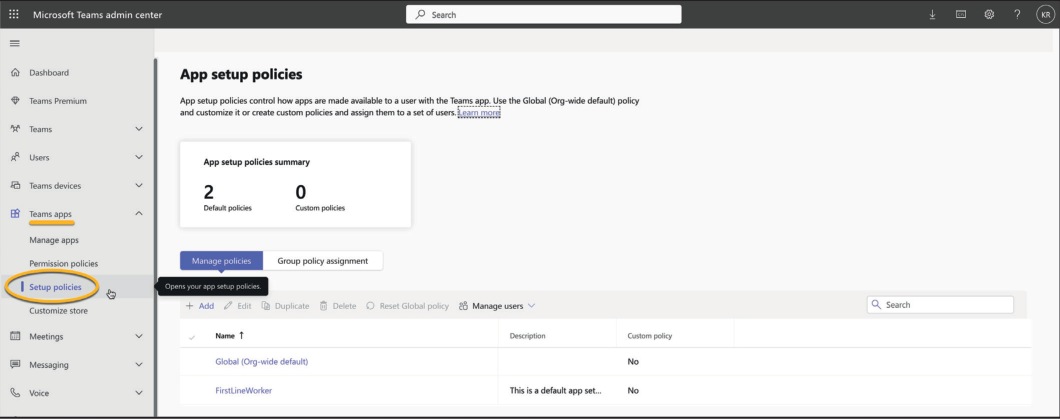Open Permission policies in sidebar
Image resolution: width=1060 pixels, height=420 pixels.
[64, 264]
